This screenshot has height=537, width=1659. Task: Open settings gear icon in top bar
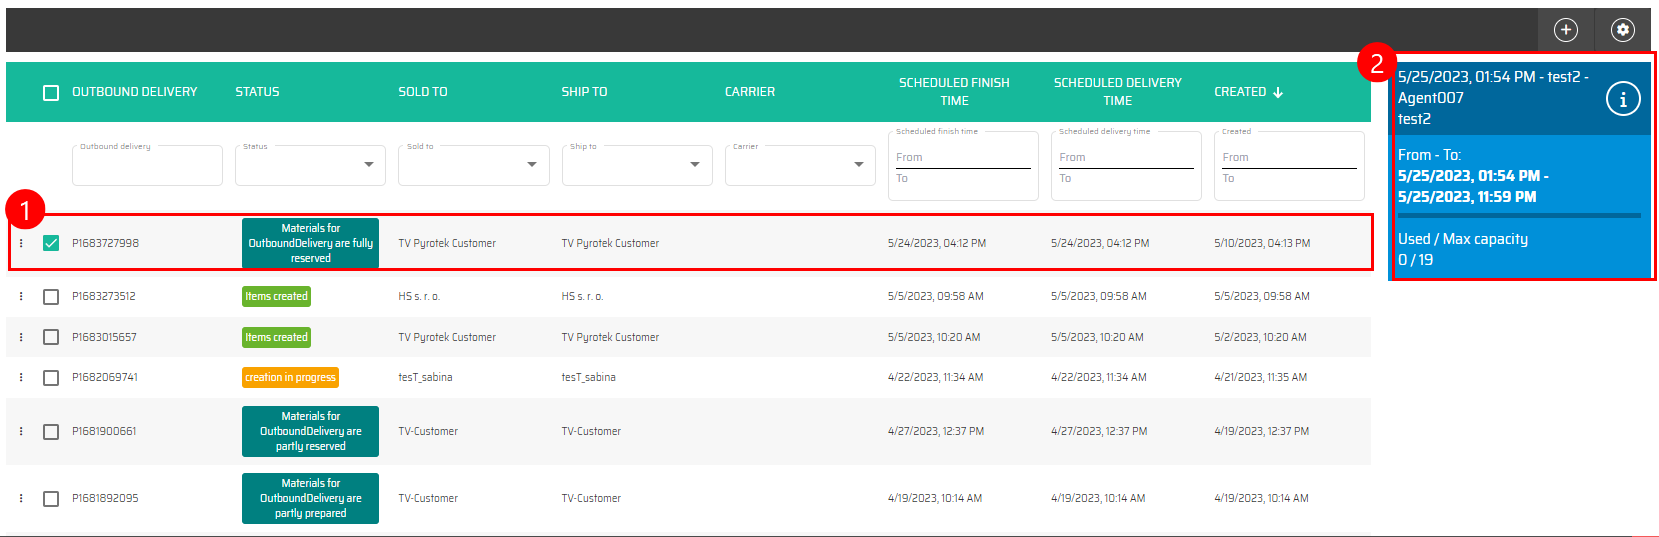coord(1622,30)
